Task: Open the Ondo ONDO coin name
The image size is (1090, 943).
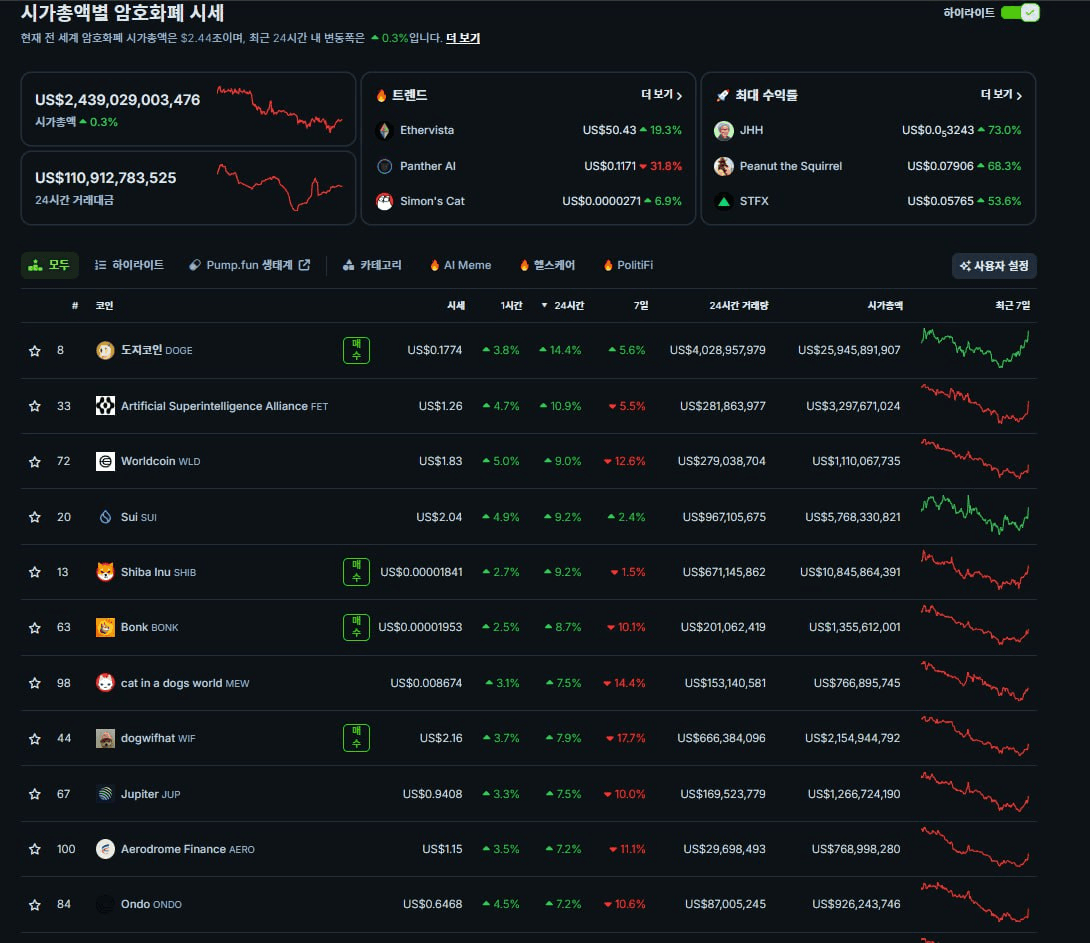Action: coord(151,904)
